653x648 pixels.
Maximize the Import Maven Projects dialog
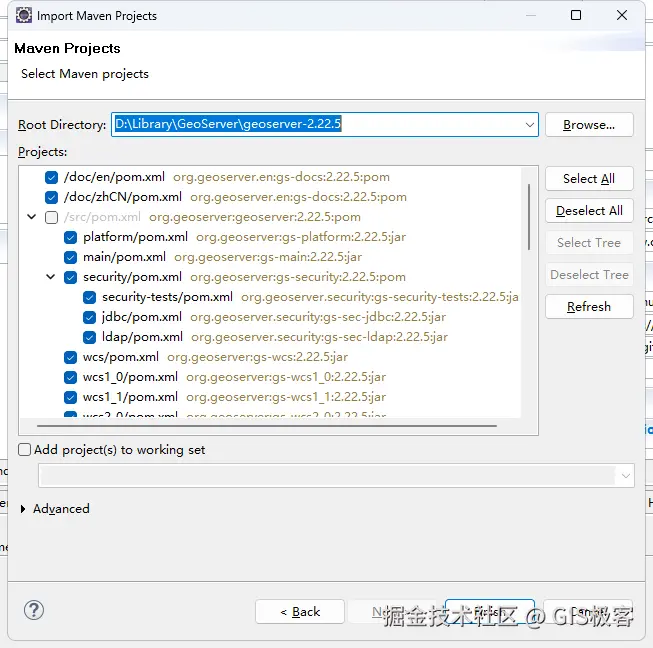pyautogui.click(x=576, y=15)
